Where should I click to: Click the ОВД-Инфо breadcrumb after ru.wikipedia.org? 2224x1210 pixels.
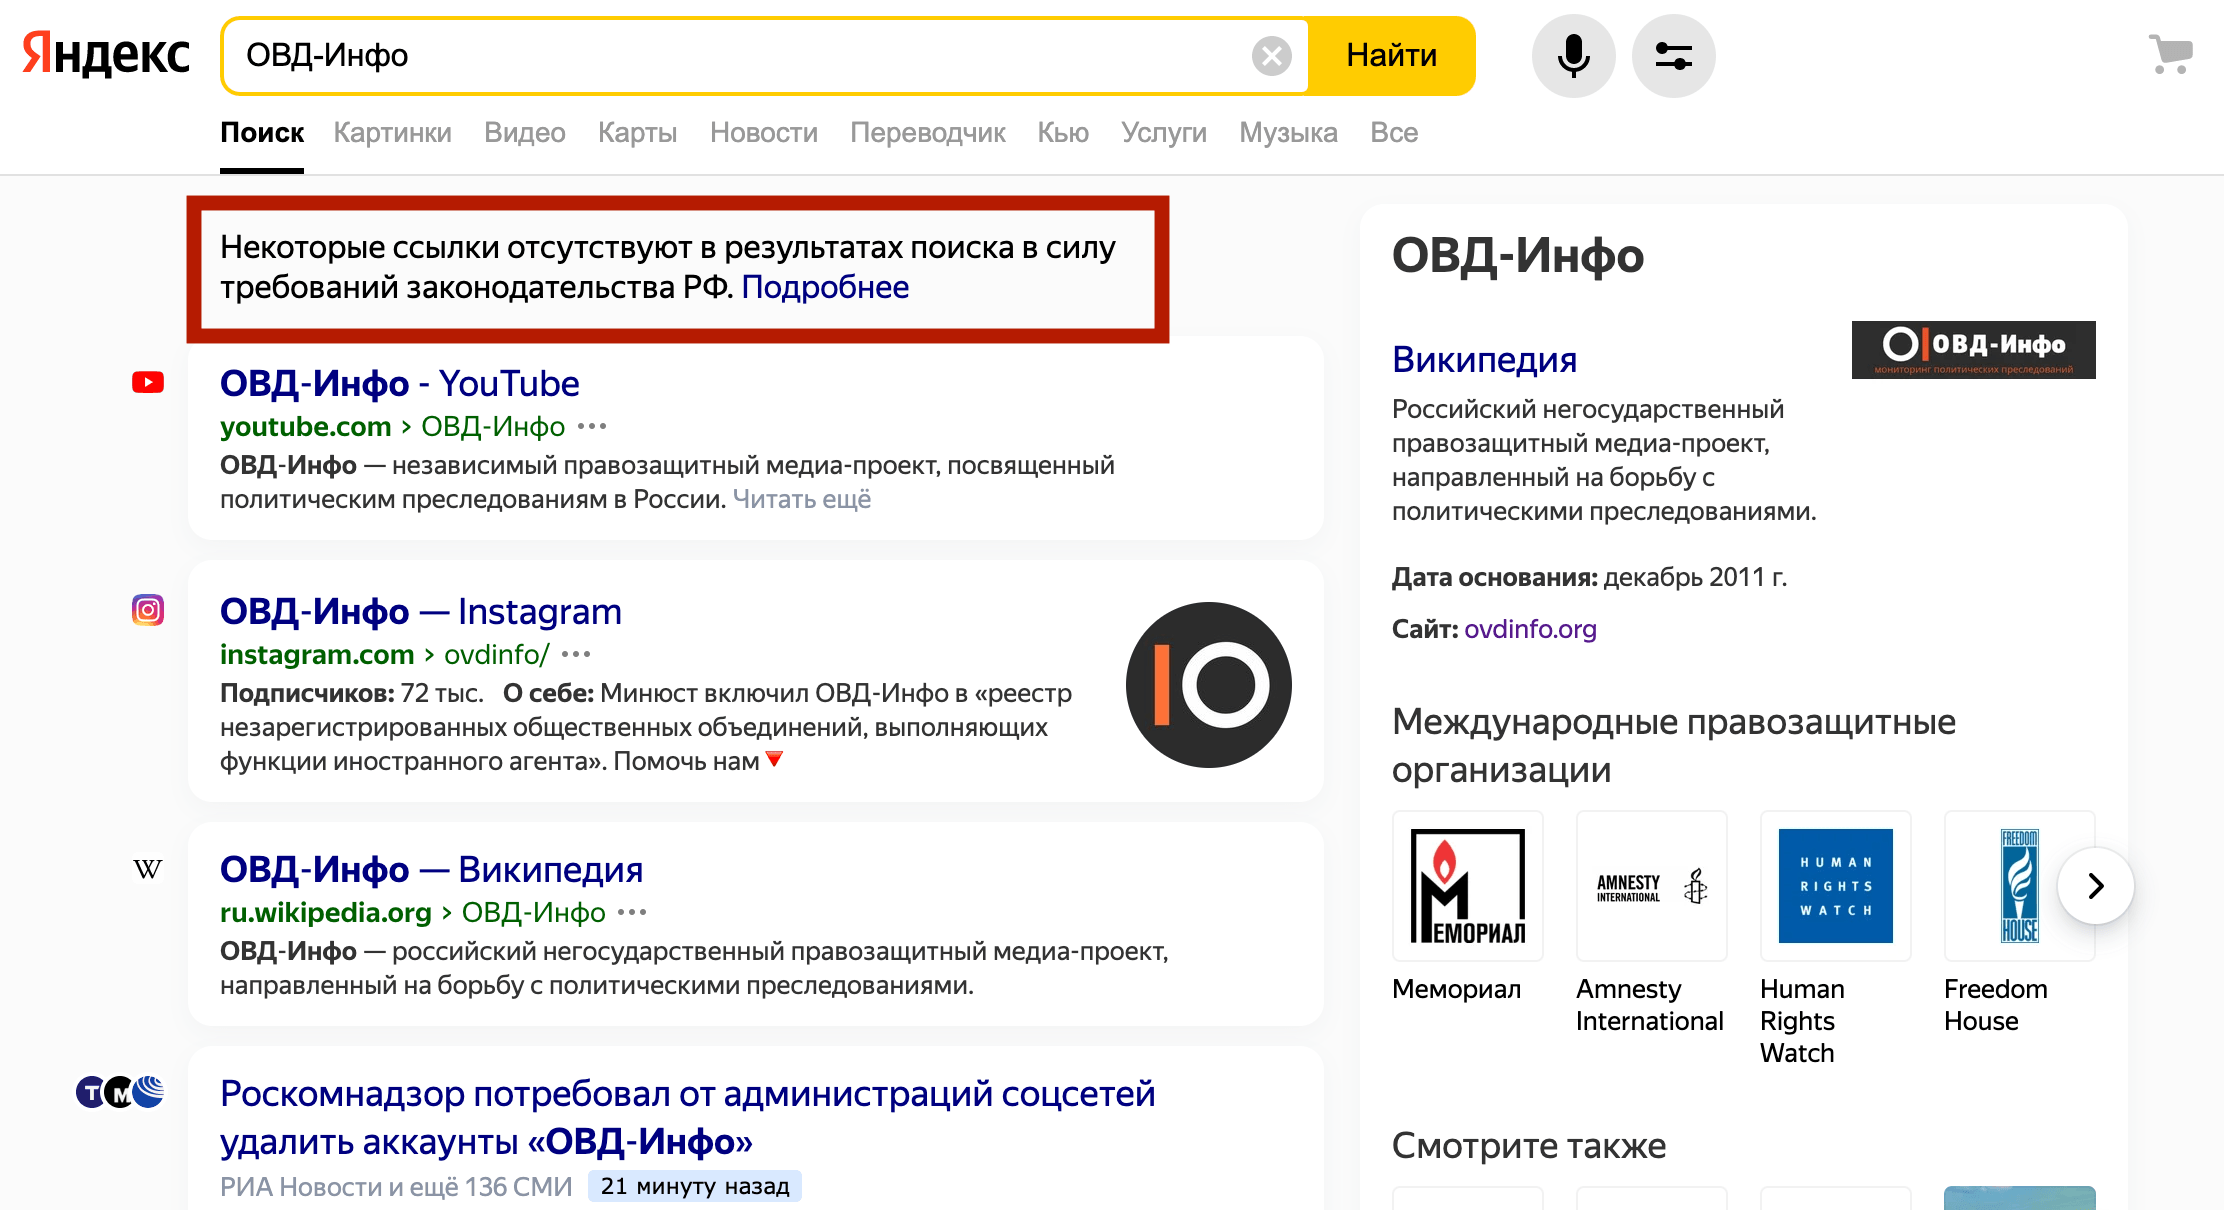tap(533, 913)
